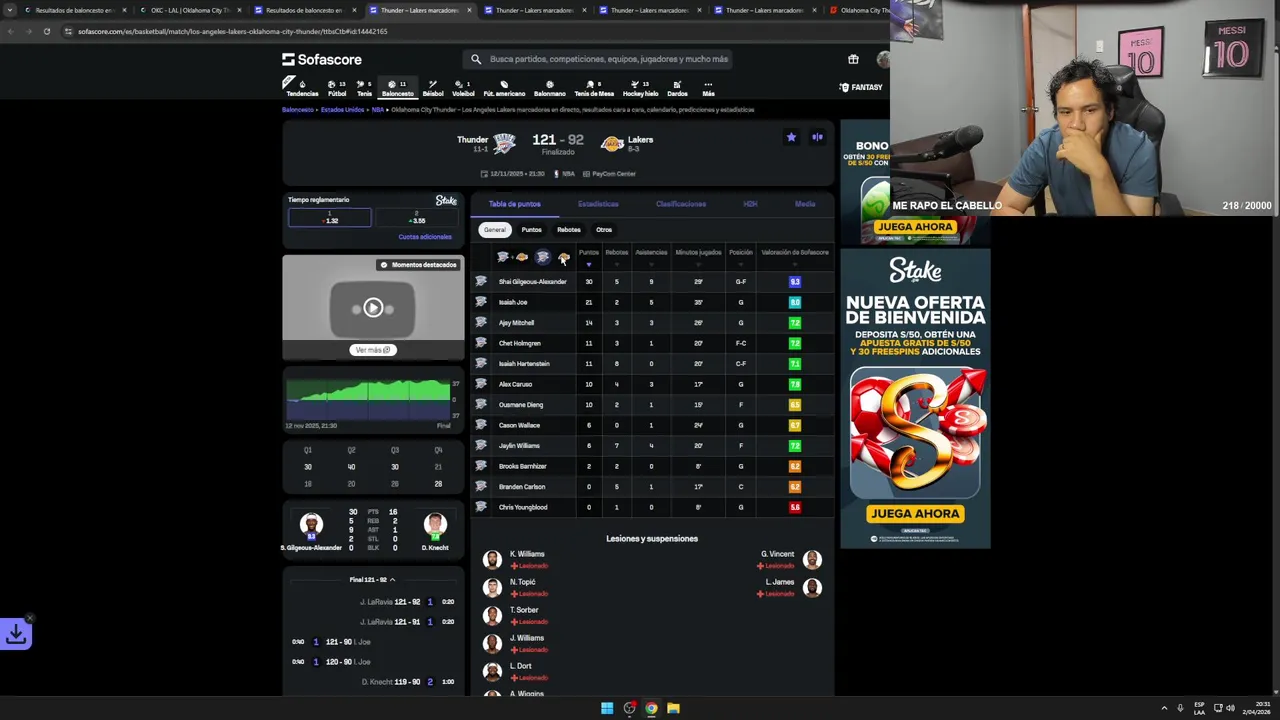This screenshot has width=1280, height=720.
Task: Click the green score momentum graph
Action: [x=368, y=399]
